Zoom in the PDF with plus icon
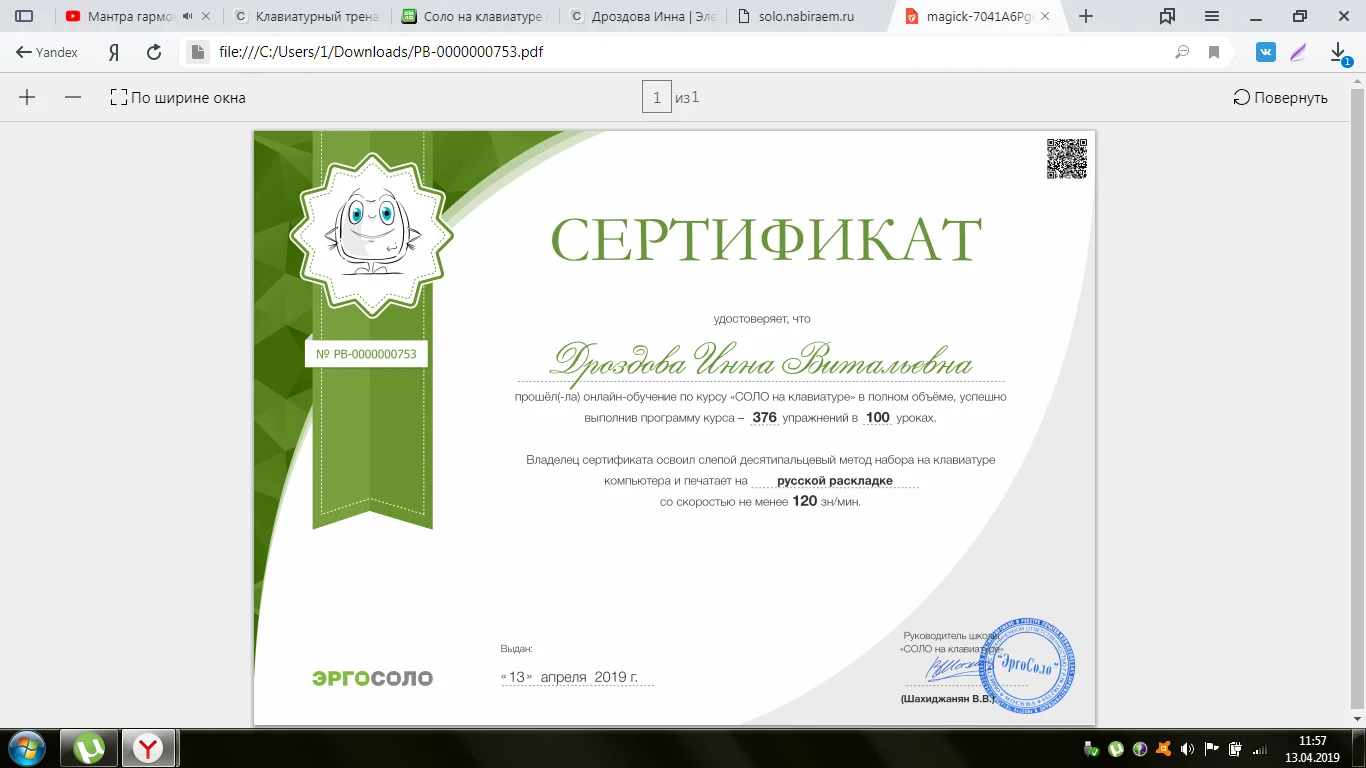This screenshot has height=768, width=1366. tap(27, 97)
